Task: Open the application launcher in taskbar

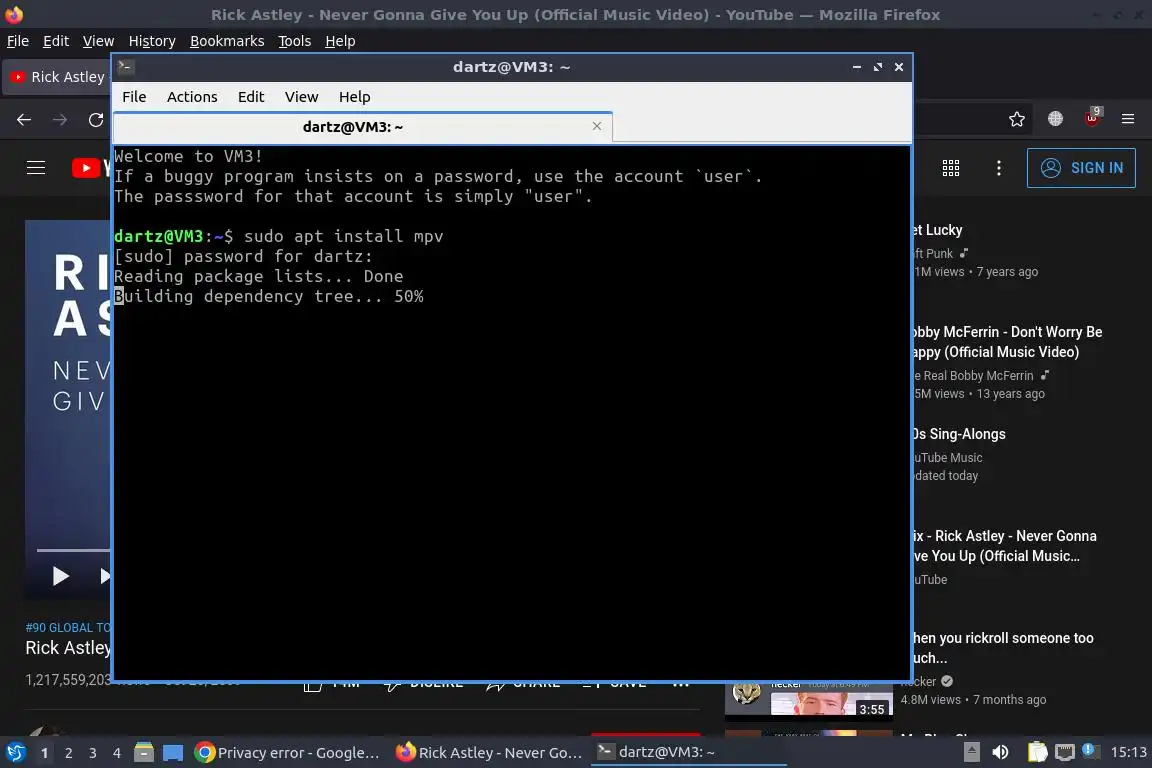Action: point(15,753)
